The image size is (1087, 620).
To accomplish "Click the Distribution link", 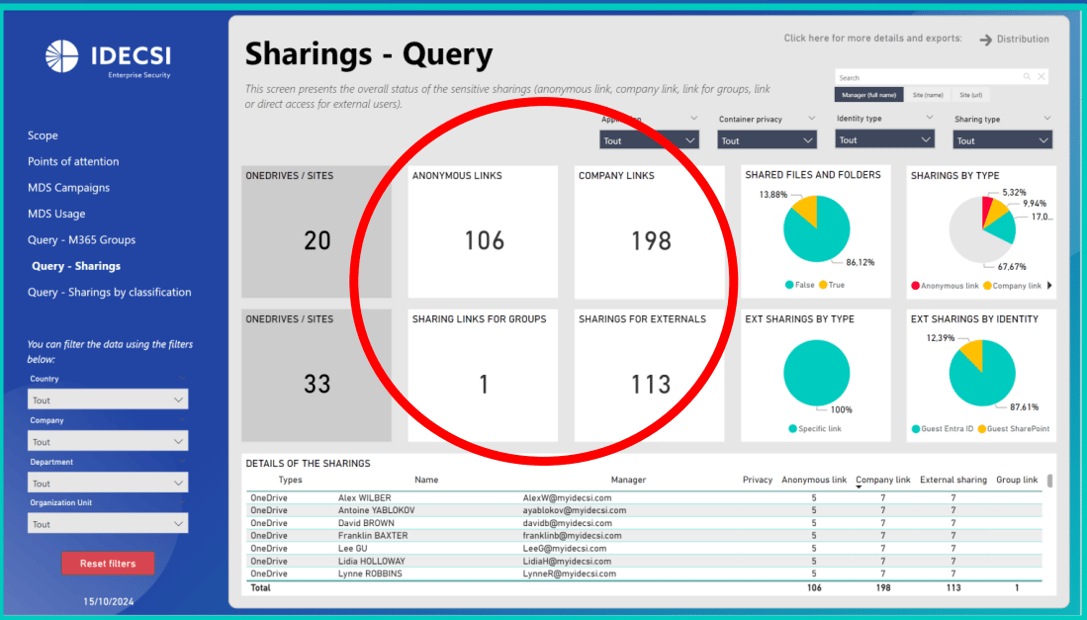I will (x=1023, y=40).
